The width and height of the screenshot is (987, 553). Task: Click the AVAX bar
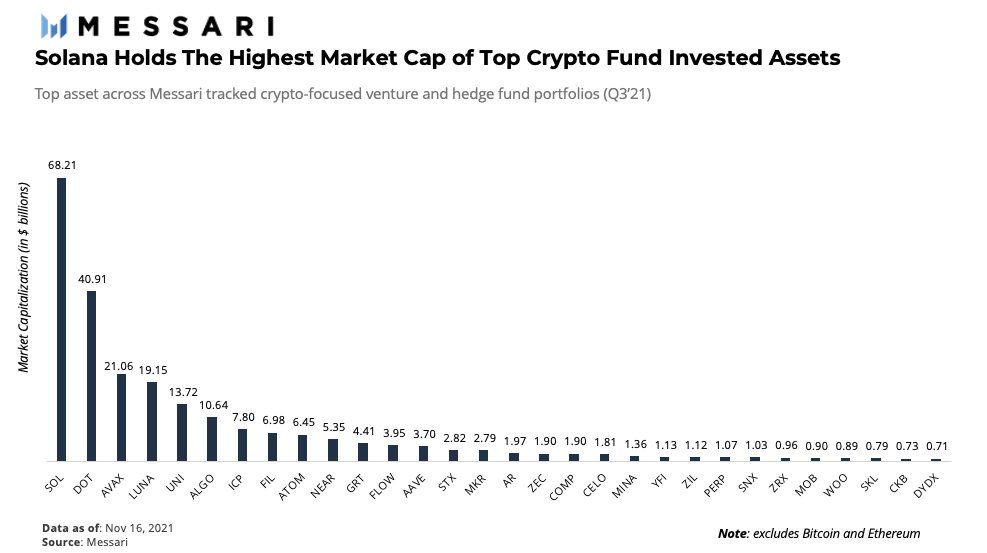121,418
